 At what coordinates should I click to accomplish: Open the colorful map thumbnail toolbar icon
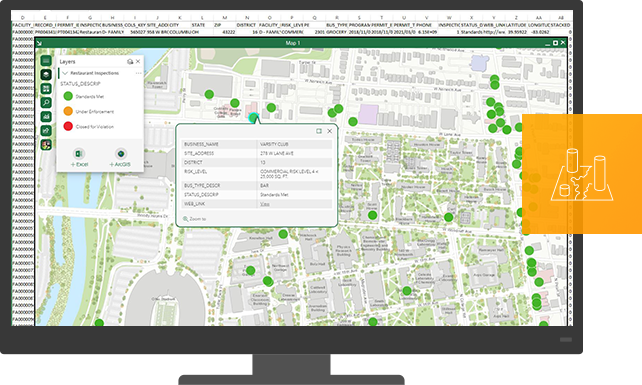point(46,145)
